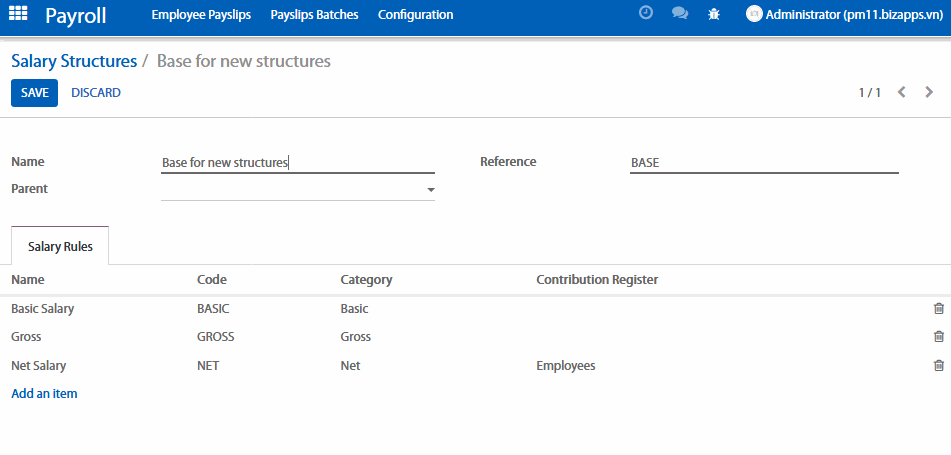Go back to Salary Structures breadcrumb
Image resolution: width=951 pixels, height=455 pixels.
pyautogui.click(x=74, y=61)
